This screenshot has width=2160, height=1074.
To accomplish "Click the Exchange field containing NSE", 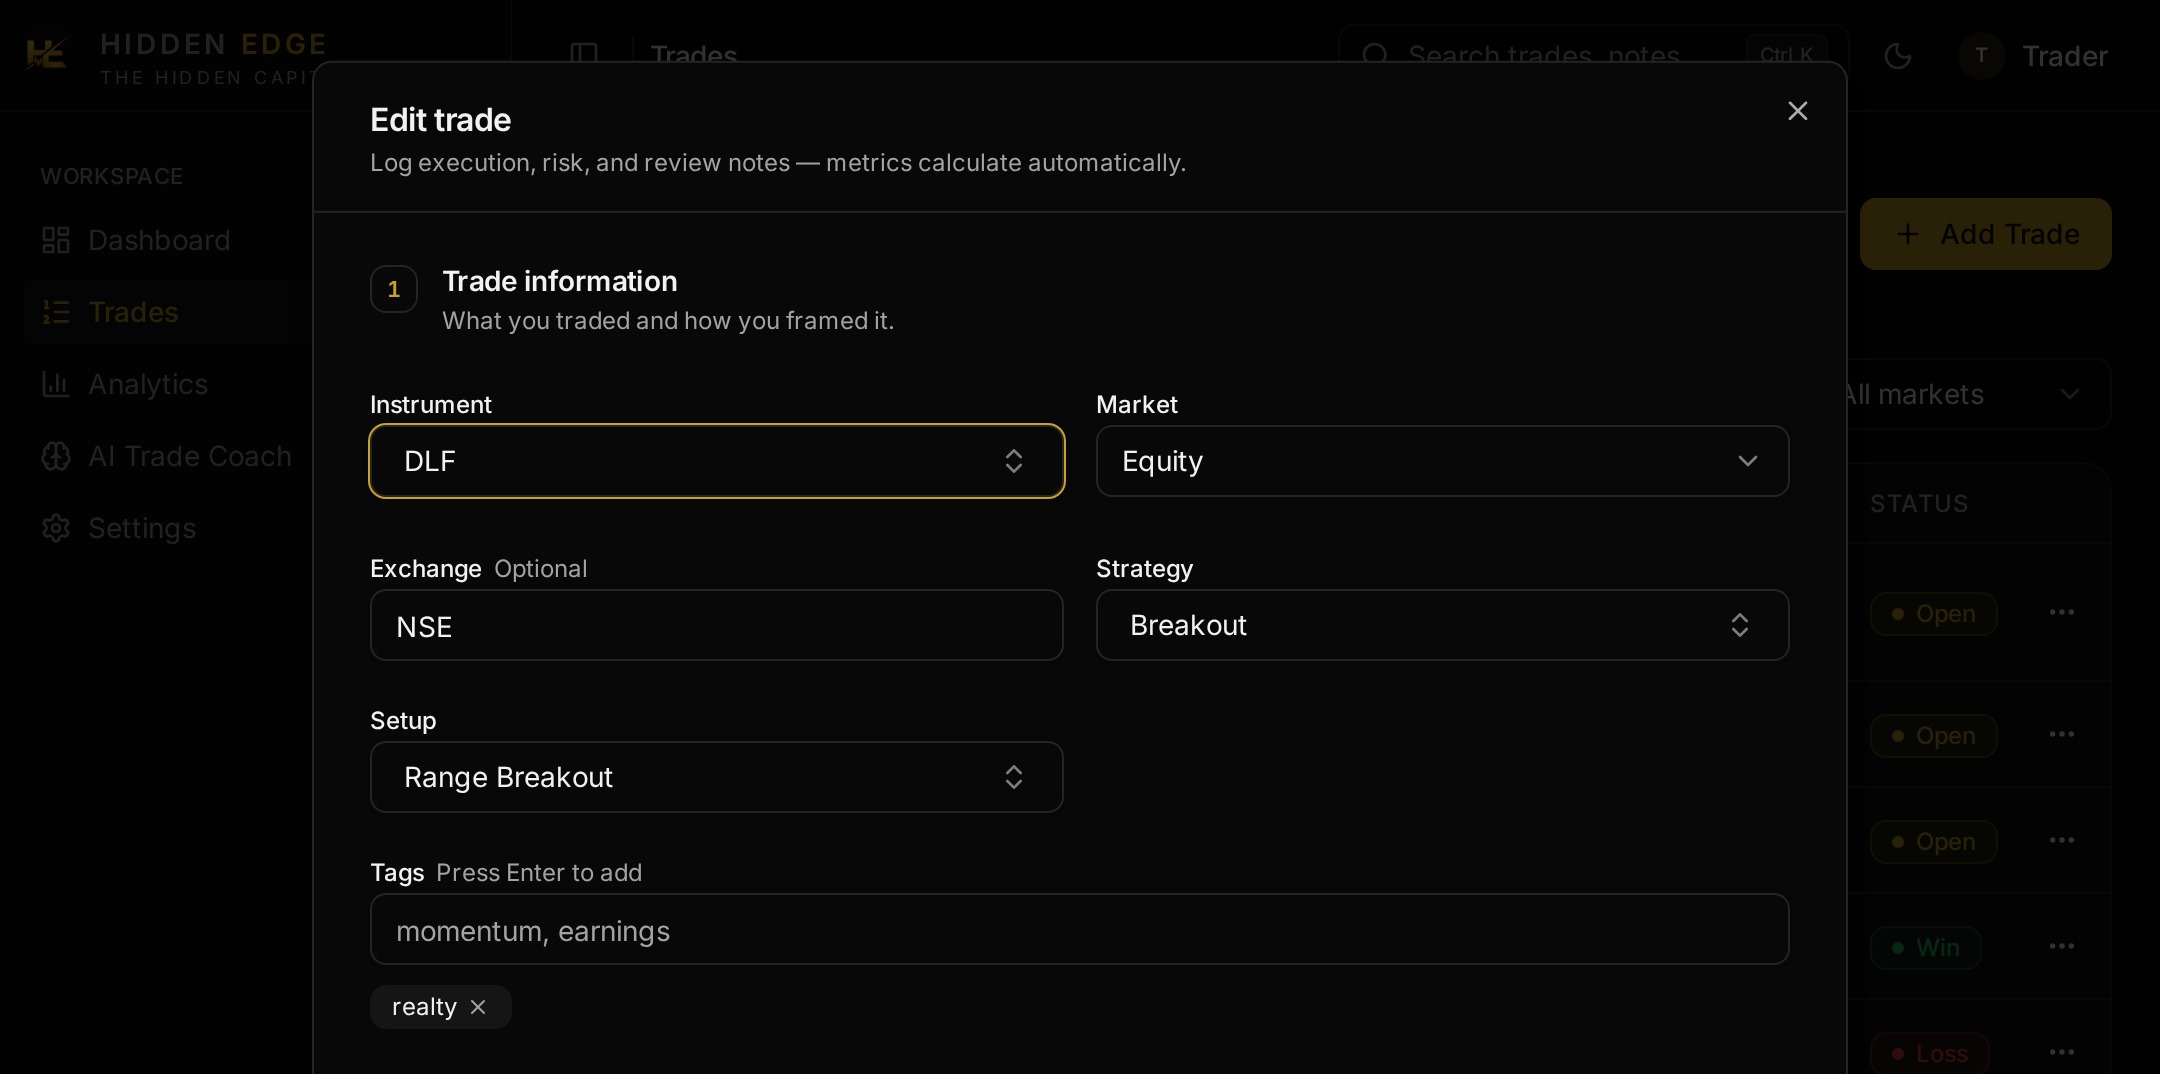I will pyautogui.click(x=716, y=625).
